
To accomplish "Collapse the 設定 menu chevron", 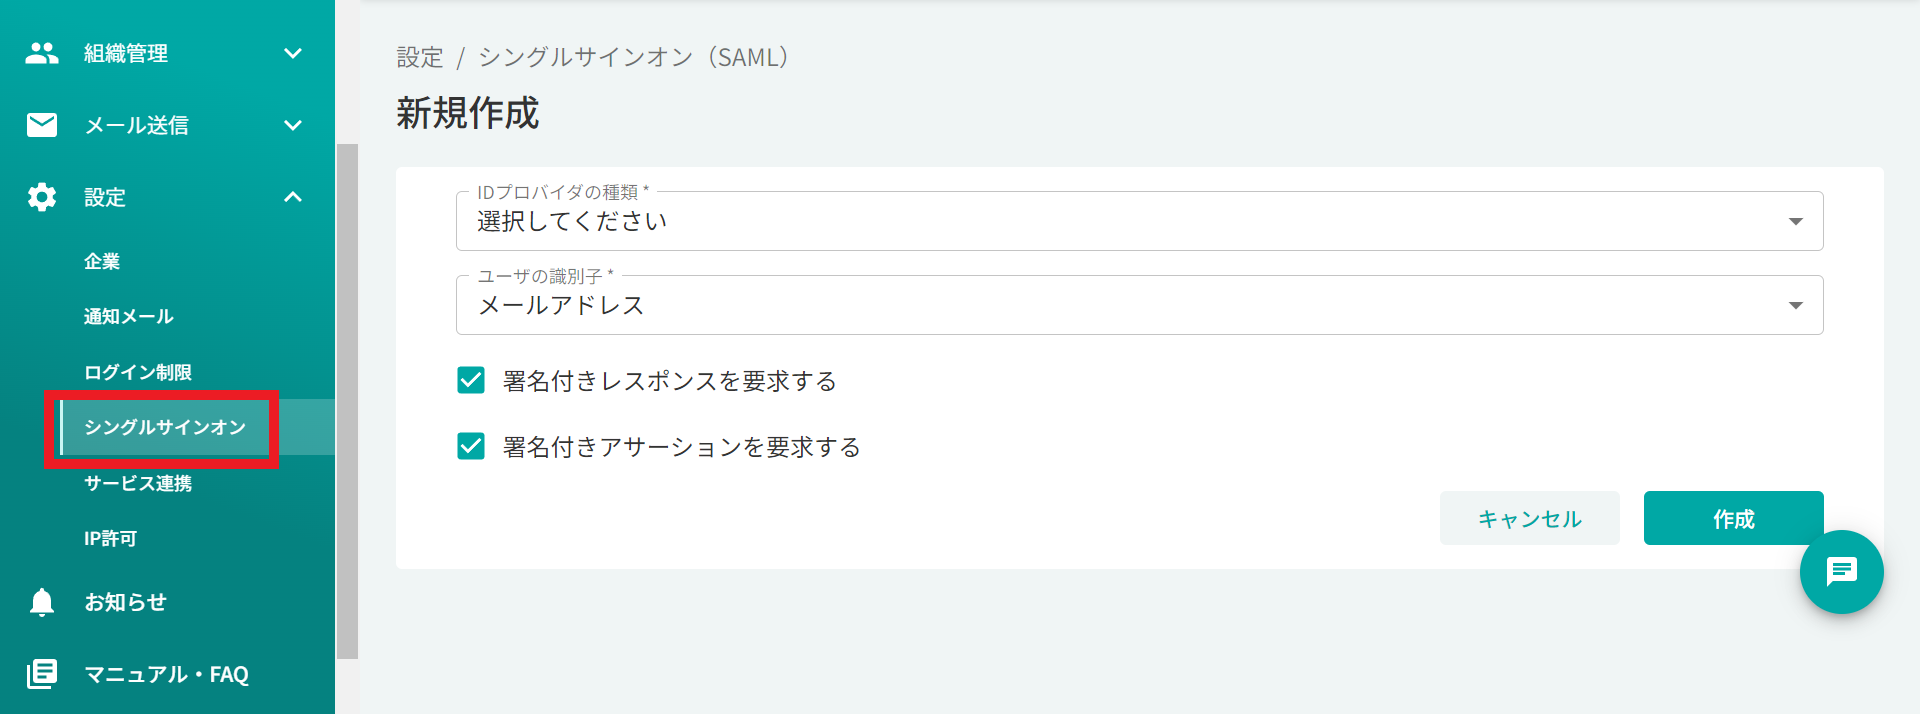I will 293,197.
